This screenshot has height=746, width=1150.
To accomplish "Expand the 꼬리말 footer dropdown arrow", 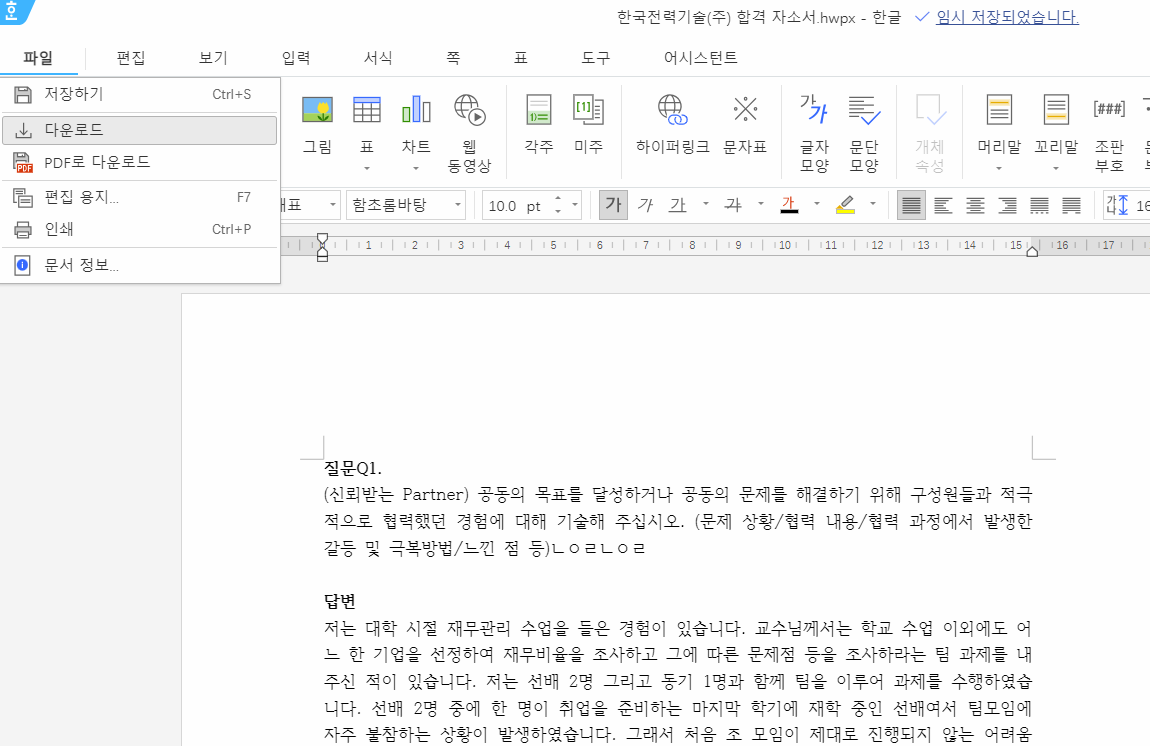I will (x=1056, y=169).
